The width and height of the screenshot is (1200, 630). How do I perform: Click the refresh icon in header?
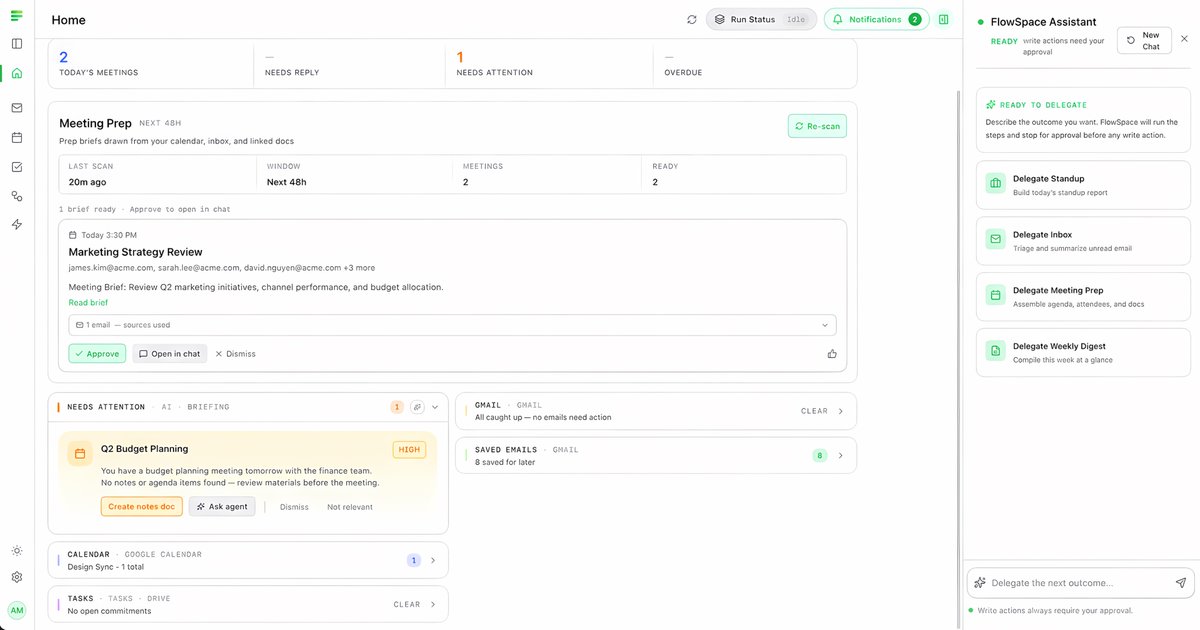[692, 19]
